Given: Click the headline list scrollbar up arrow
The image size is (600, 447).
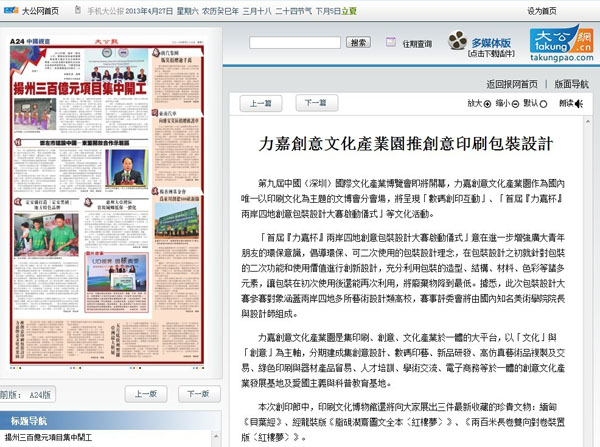Looking at the screenshot, I should pos(216,436).
